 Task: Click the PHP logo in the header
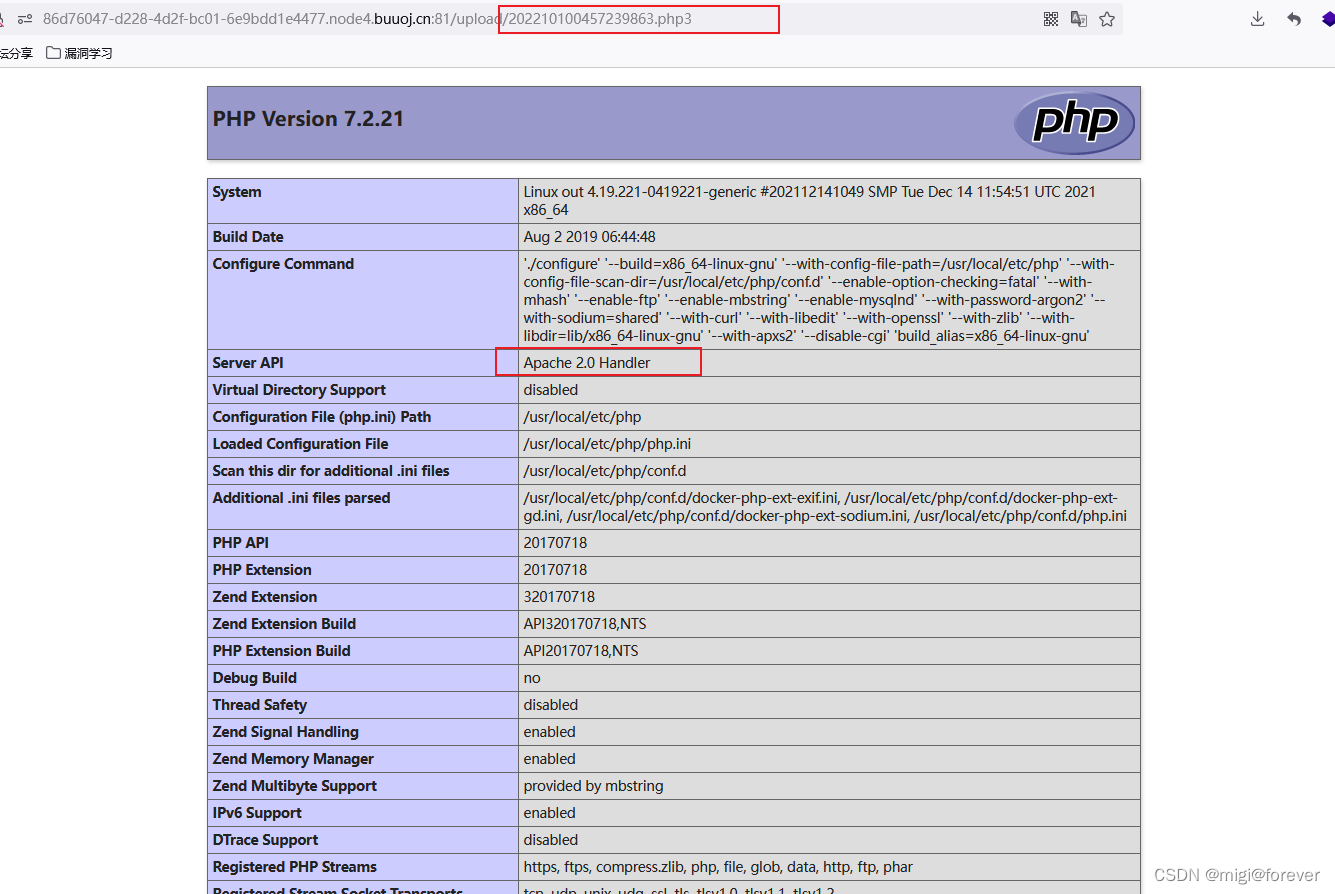click(1074, 123)
